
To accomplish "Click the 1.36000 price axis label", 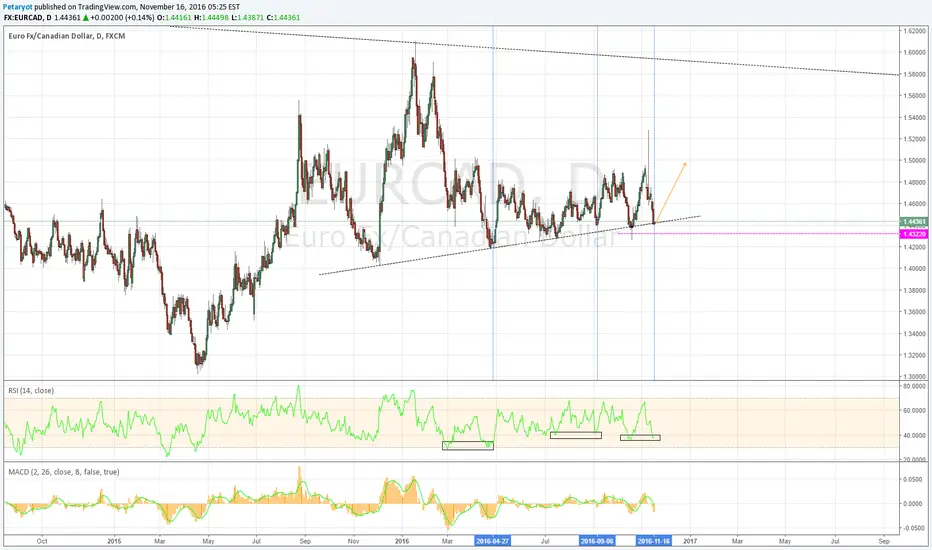I will pyautogui.click(x=915, y=312).
